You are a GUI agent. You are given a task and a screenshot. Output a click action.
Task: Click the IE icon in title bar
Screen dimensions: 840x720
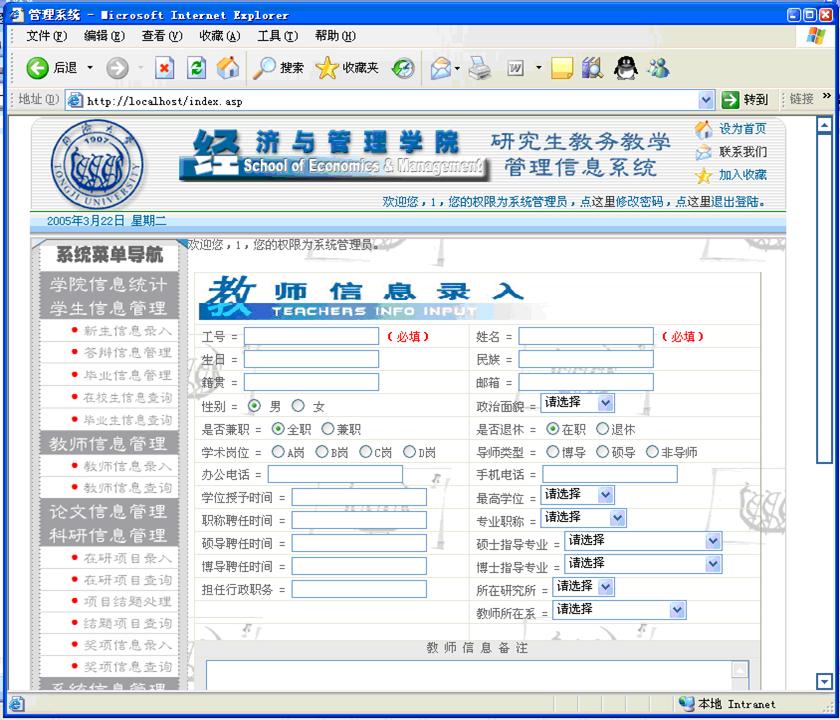tap(16, 14)
